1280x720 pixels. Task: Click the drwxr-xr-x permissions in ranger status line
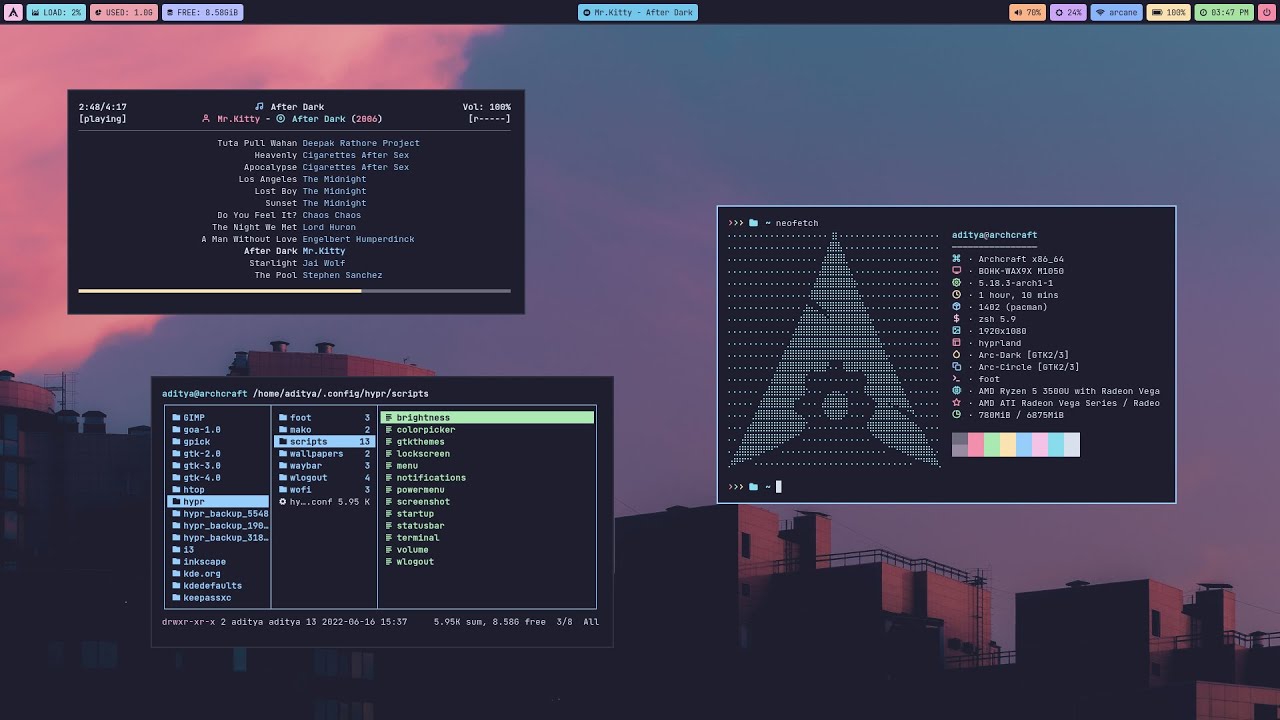(x=189, y=622)
